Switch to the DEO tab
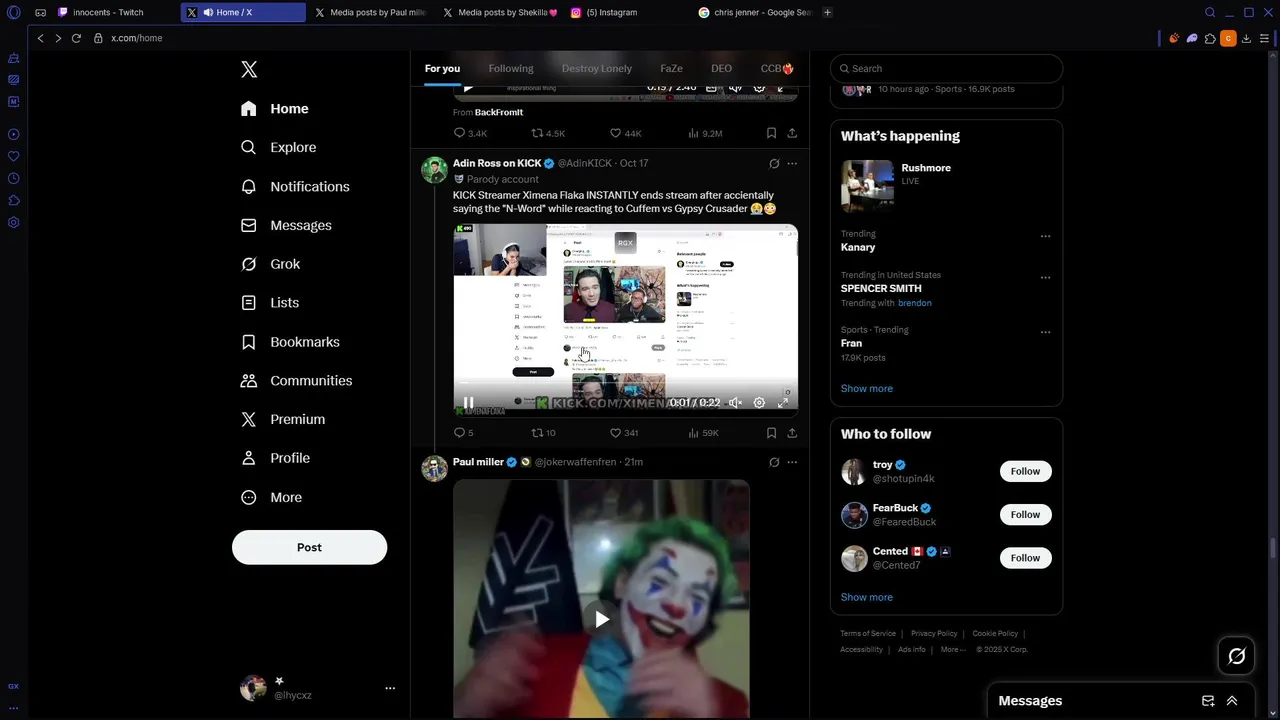The image size is (1280, 720). click(x=721, y=68)
